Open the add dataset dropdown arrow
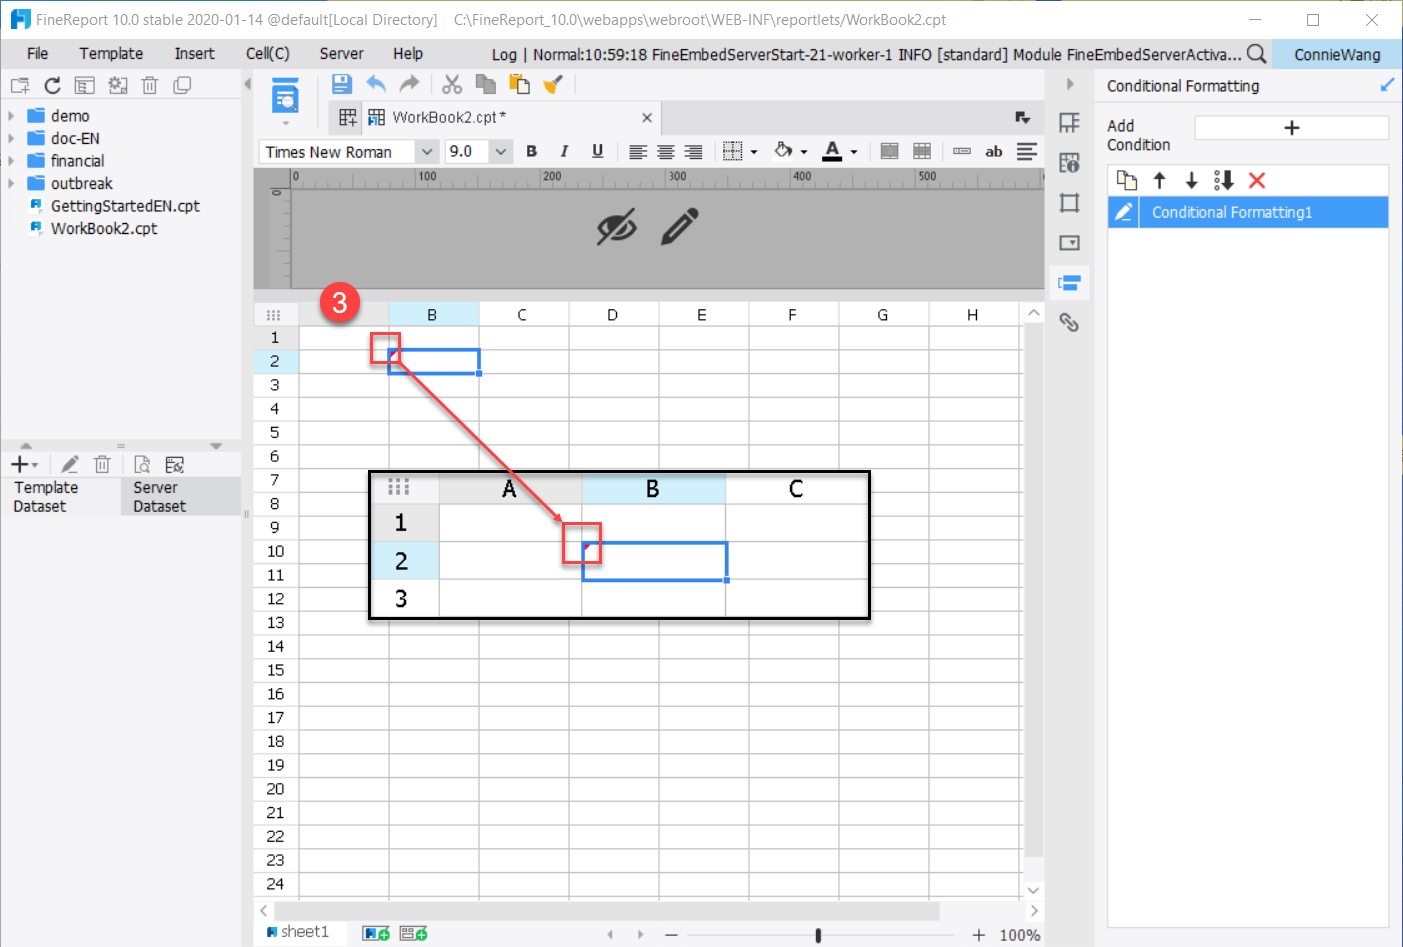 tap(33, 464)
